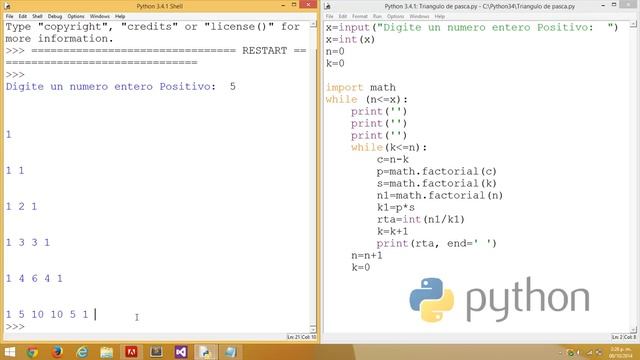Click scroll-down arrow in editor scrollbar
Screen dimensions: 640x360
tap(633, 328)
